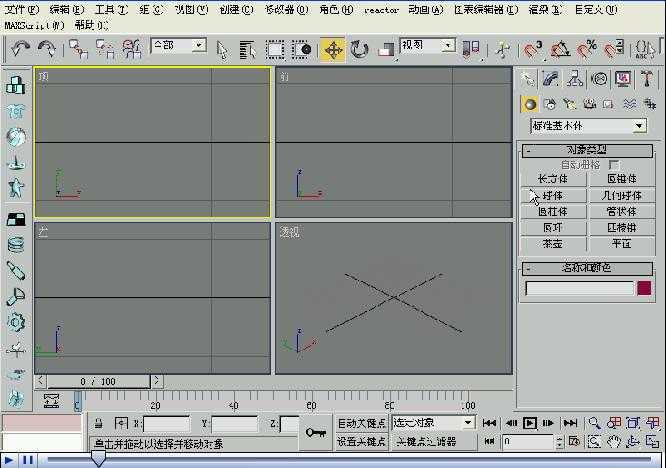This screenshot has width=666, height=468.
Task: Select the Lights category icon
Action: coord(569,104)
